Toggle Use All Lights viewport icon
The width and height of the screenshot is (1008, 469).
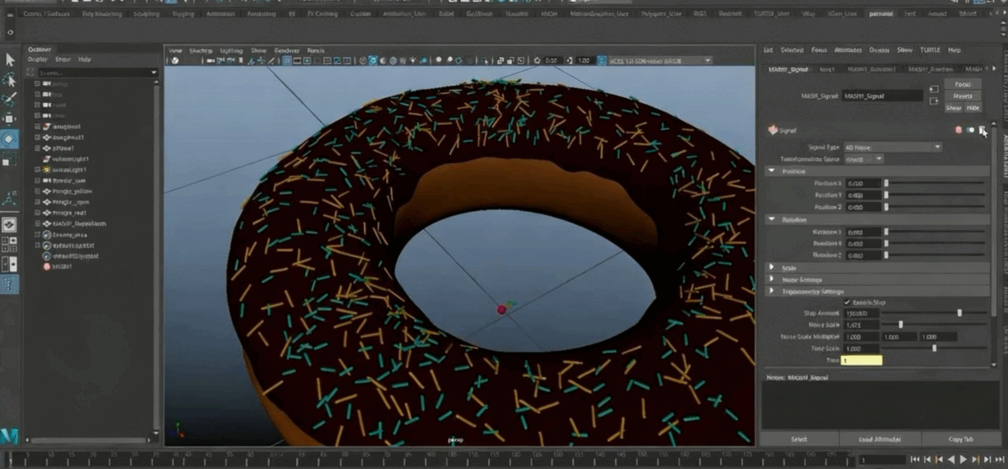tap(413, 60)
